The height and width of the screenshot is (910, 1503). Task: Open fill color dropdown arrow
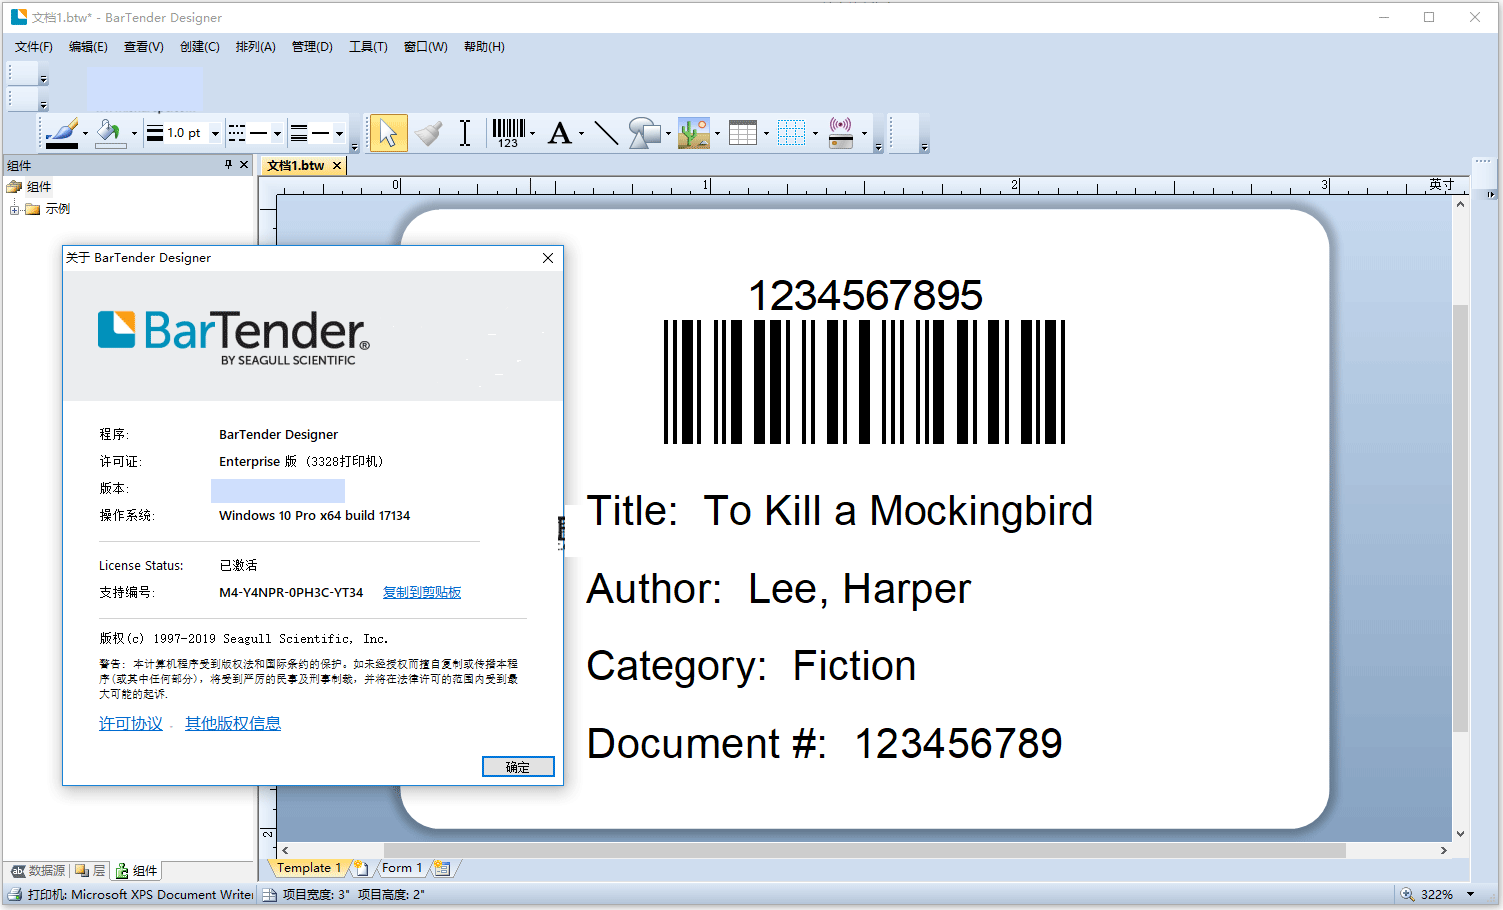(x=134, y=133)
